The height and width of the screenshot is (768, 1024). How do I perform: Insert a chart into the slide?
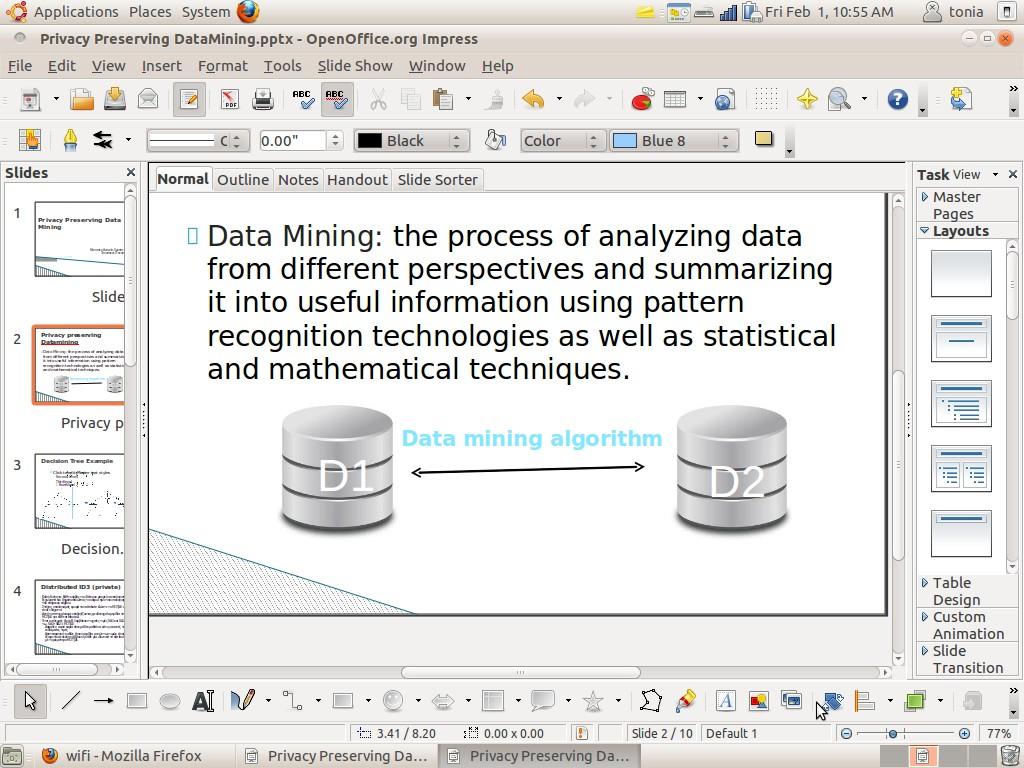[x=643, y=99]
